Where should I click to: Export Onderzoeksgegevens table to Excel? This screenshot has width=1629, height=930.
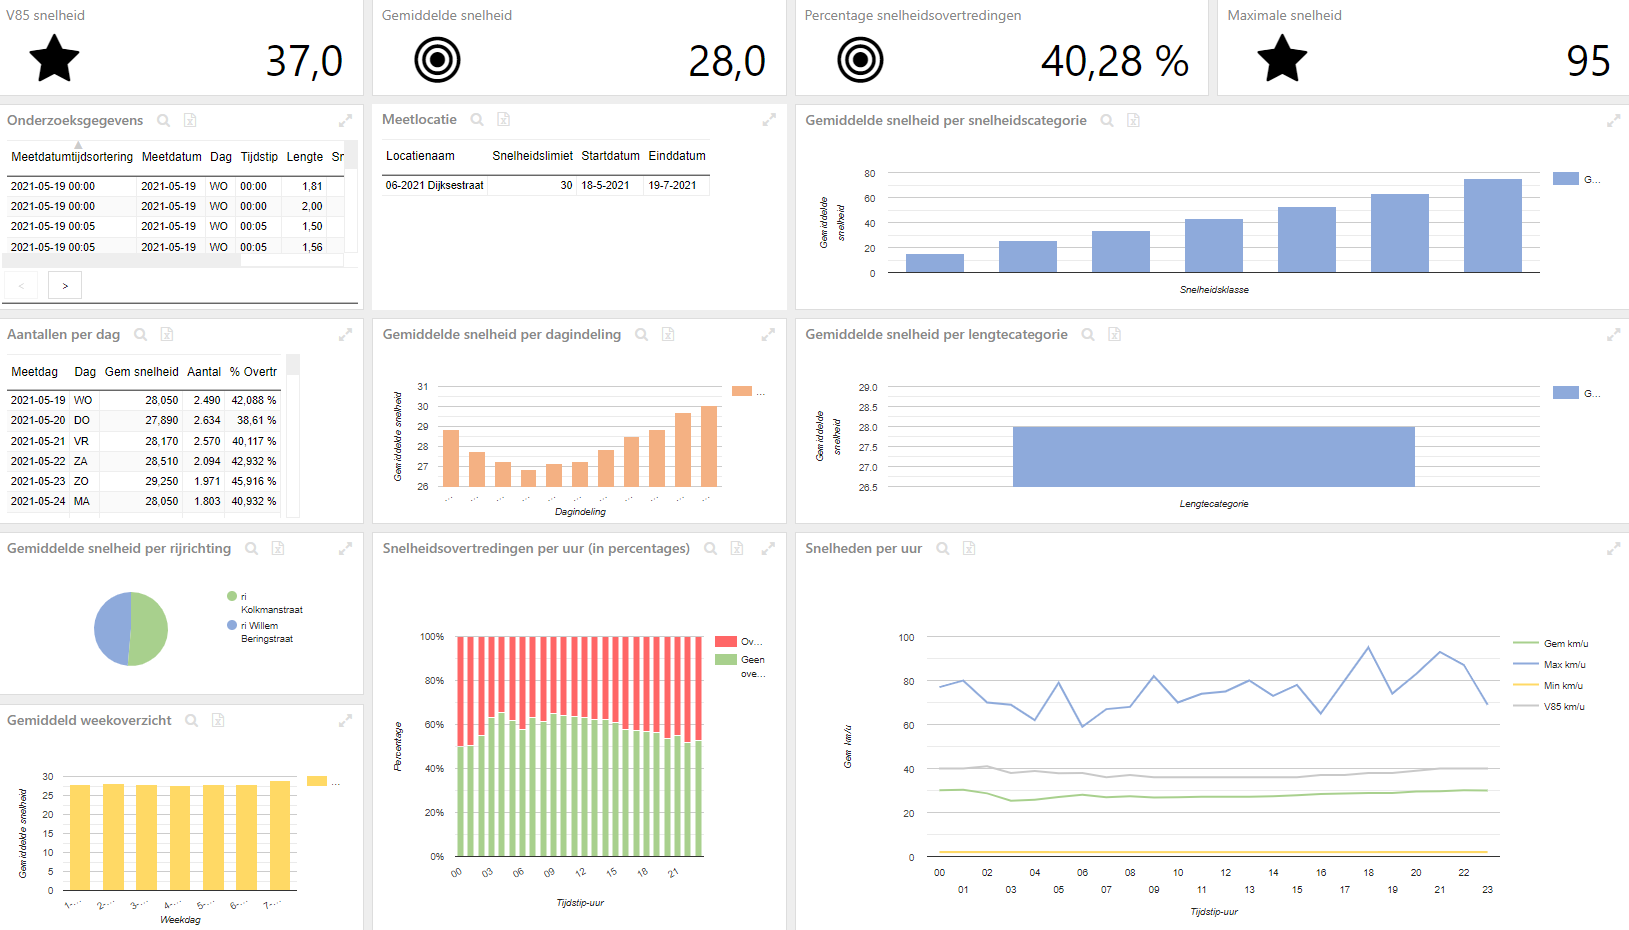[190, 120]
